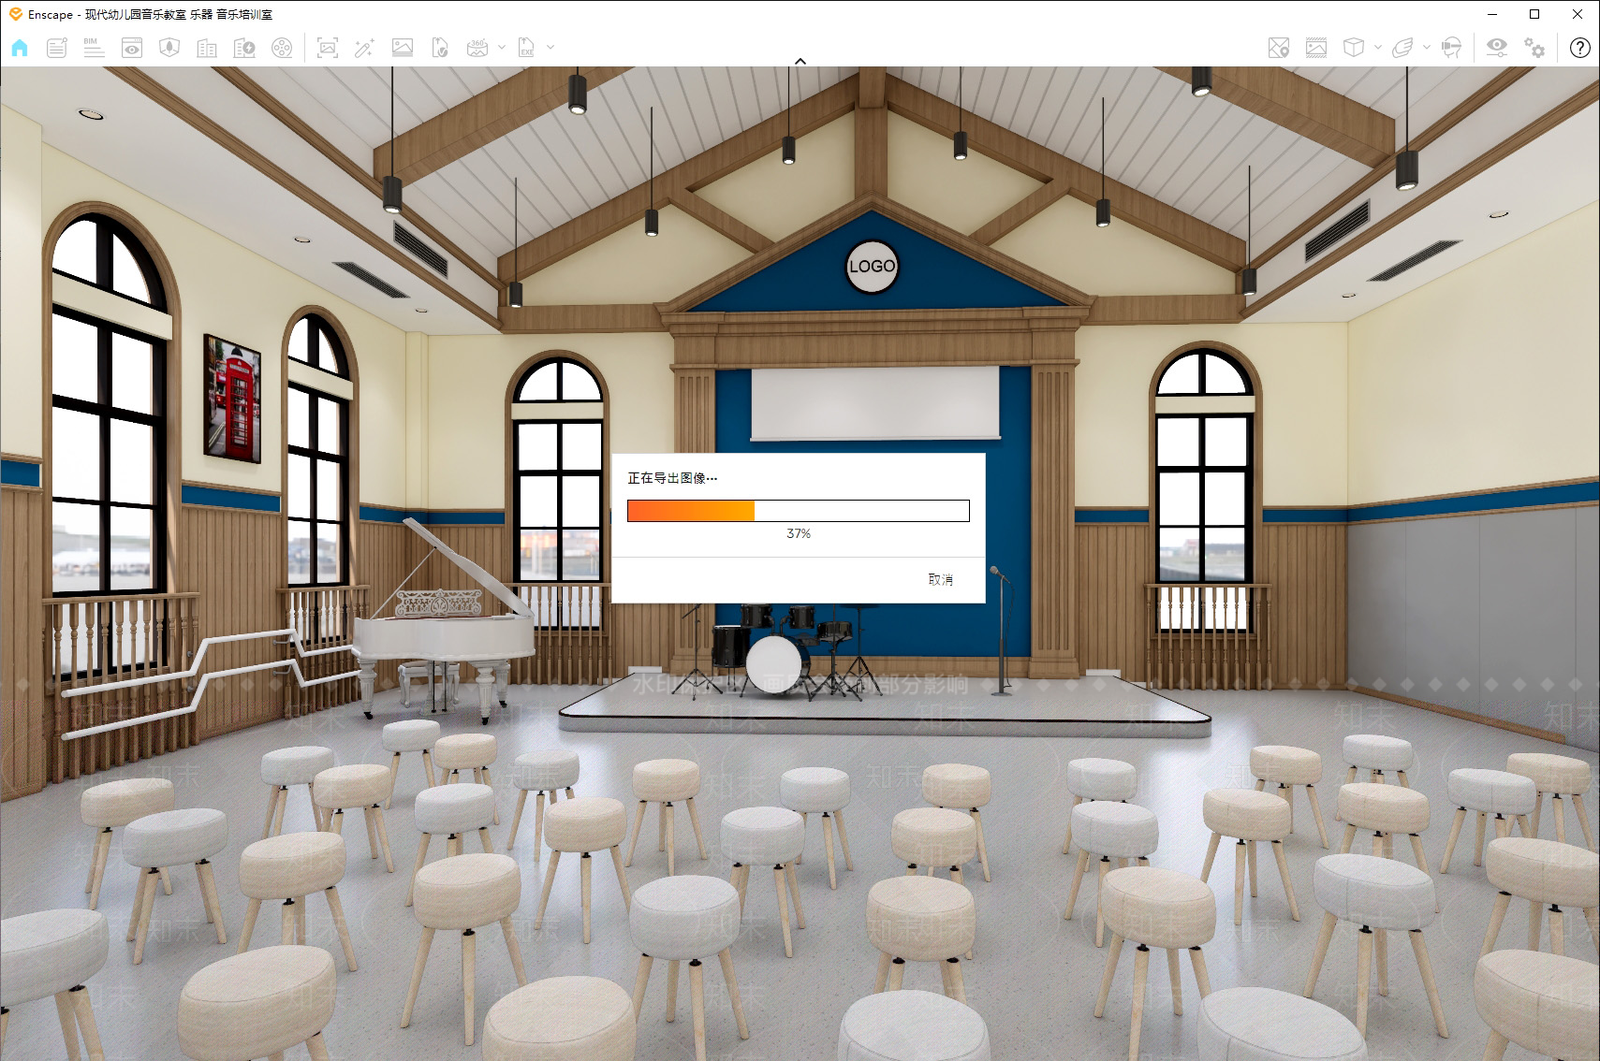Open the help question mark
Screen dimensions: 1600x1061
pyautogui.click(x=1580, y=48)
